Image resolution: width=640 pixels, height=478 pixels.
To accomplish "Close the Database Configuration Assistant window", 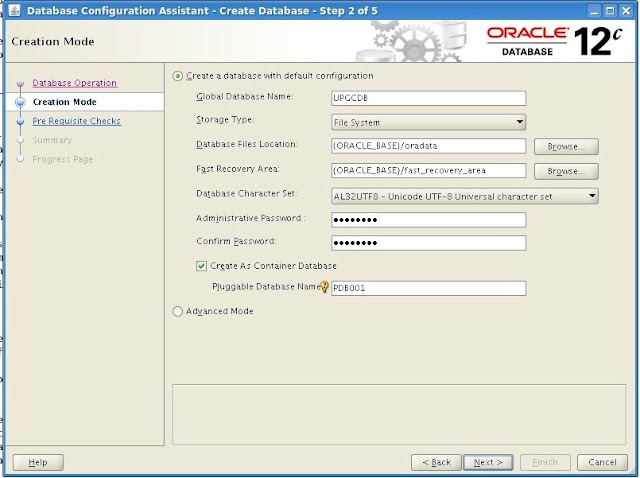I will [626, 11].
